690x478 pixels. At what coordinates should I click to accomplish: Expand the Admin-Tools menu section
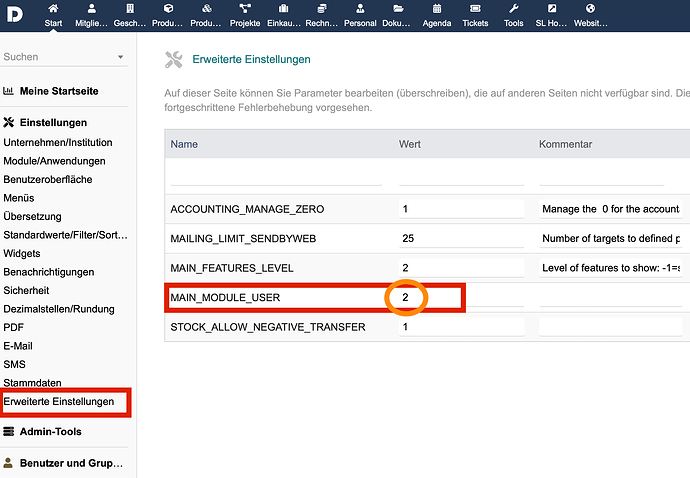[x=51, y=431]
